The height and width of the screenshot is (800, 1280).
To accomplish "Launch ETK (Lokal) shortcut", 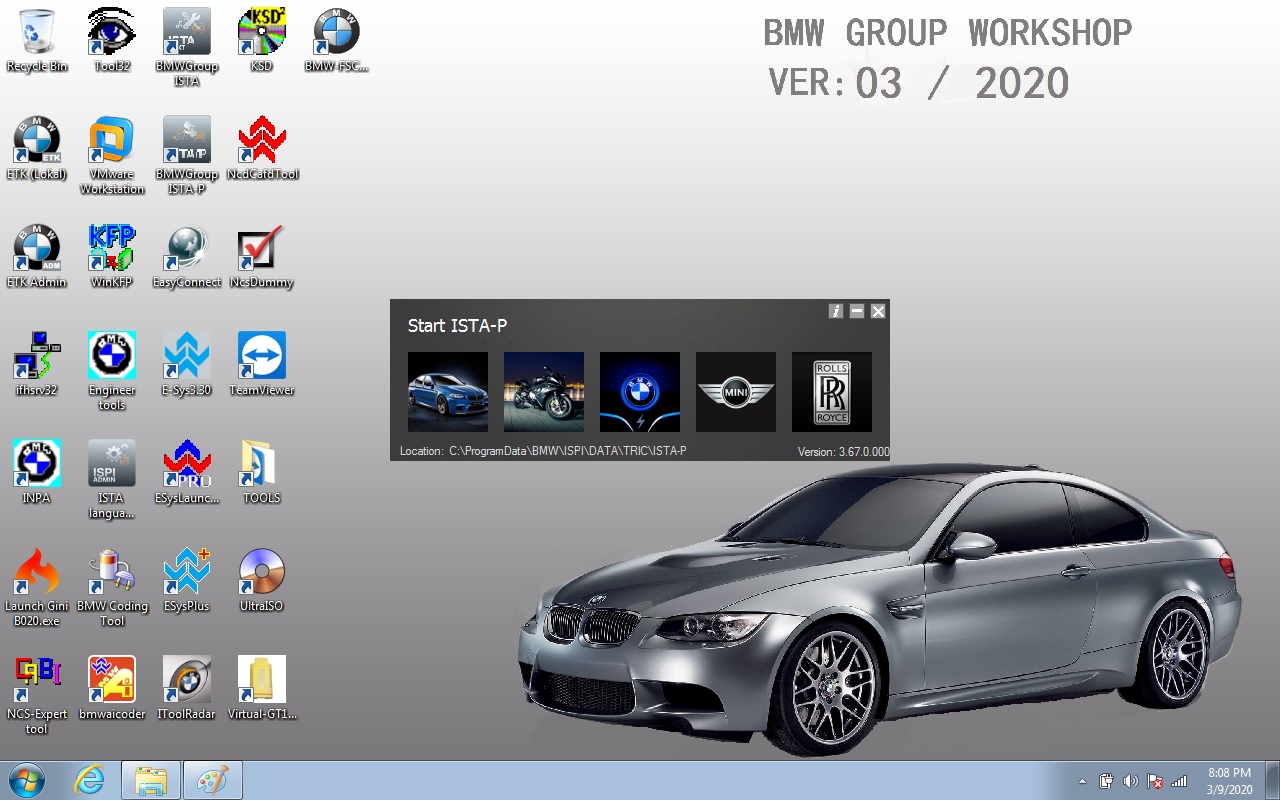I will 37,148.
